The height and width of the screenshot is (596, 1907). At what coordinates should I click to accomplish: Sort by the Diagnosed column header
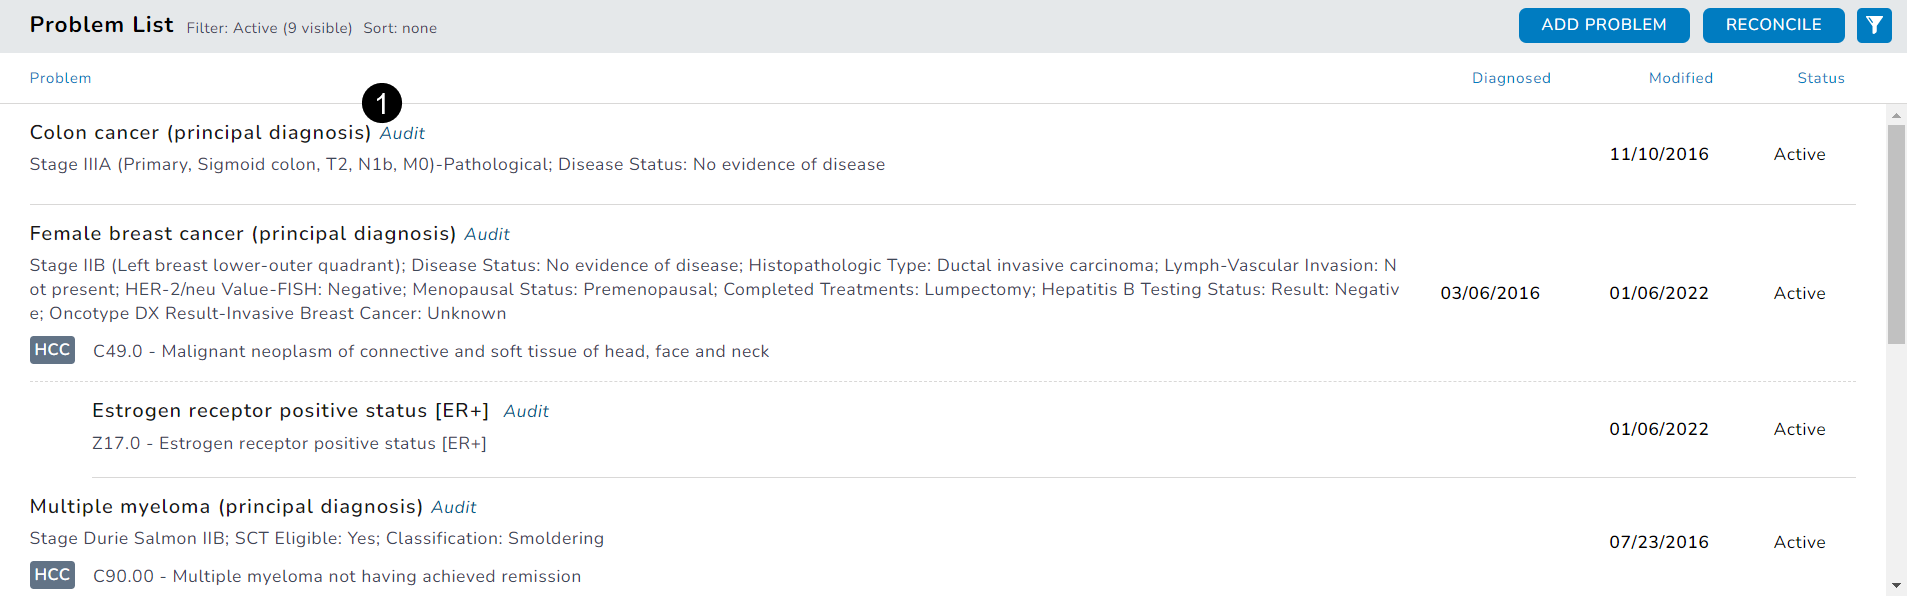pos(1511,78)
